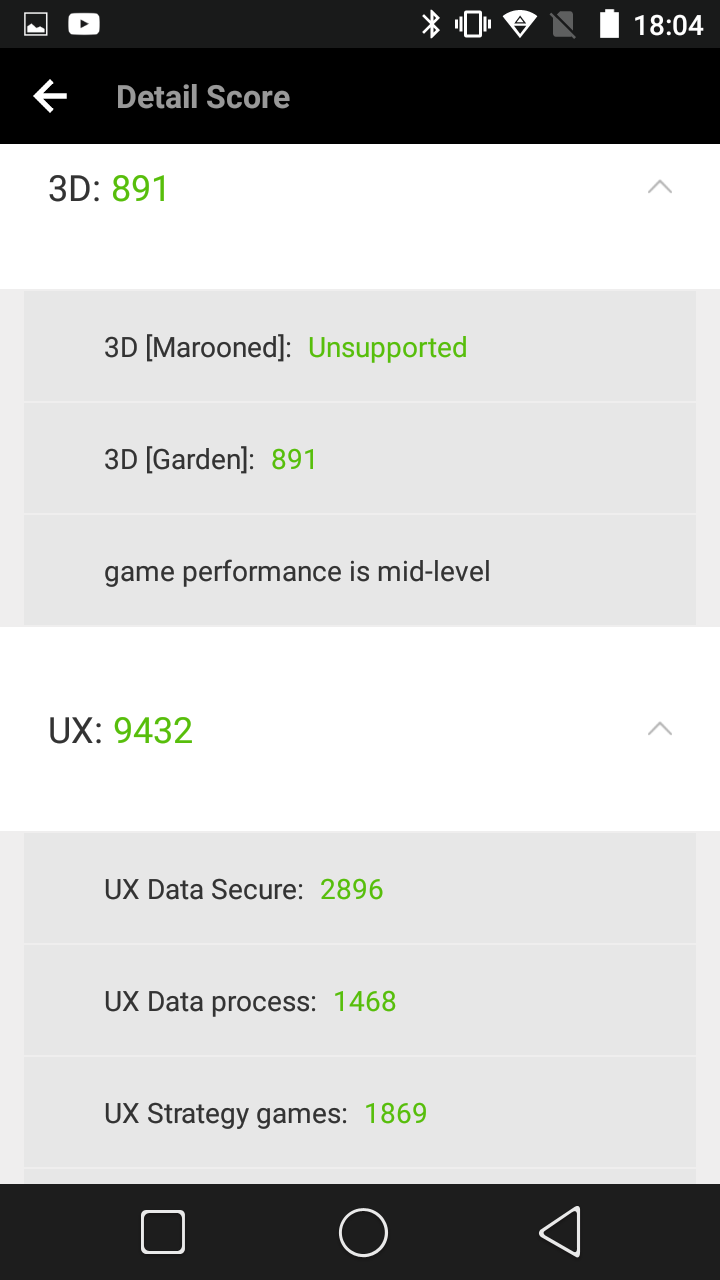Tap the game performance is mid-level row
The width and height of the screenshot is (720, 1280).
(360, 571)
